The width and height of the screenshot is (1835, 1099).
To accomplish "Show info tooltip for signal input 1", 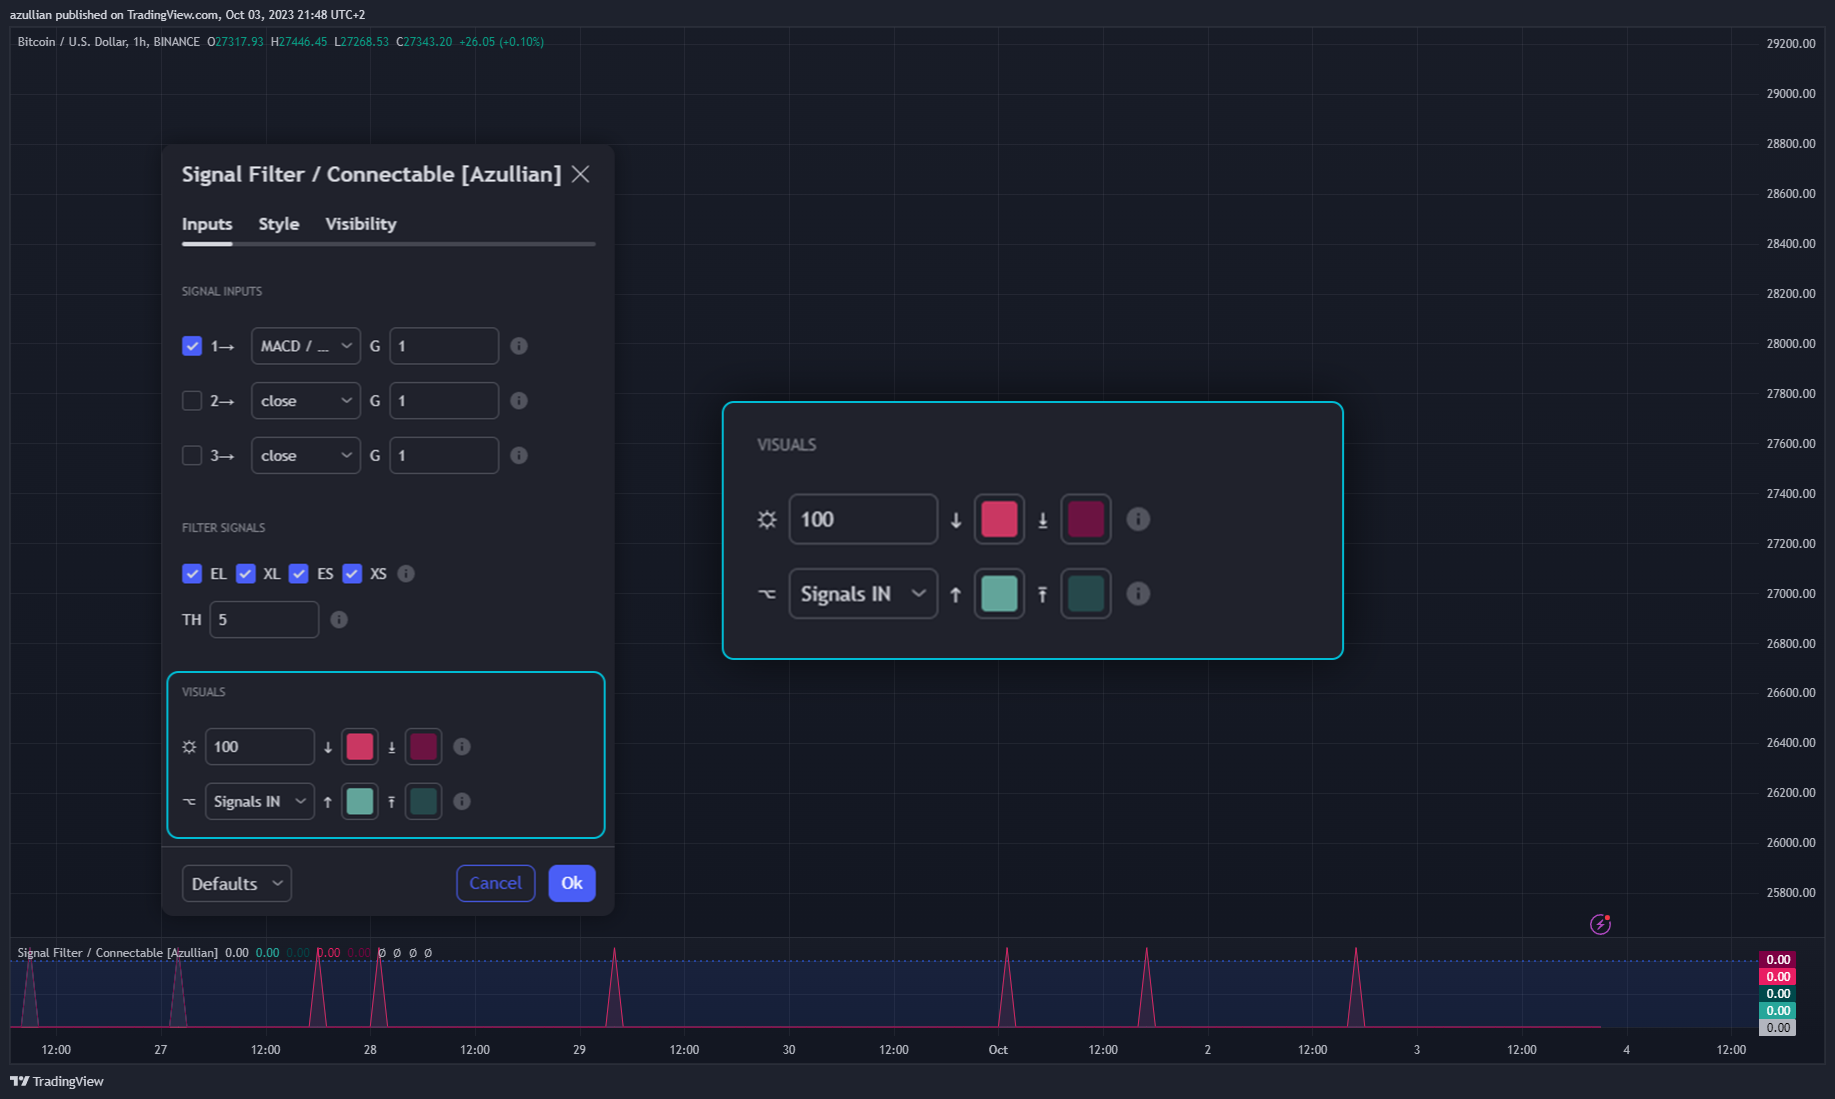I will pos(519,346).
